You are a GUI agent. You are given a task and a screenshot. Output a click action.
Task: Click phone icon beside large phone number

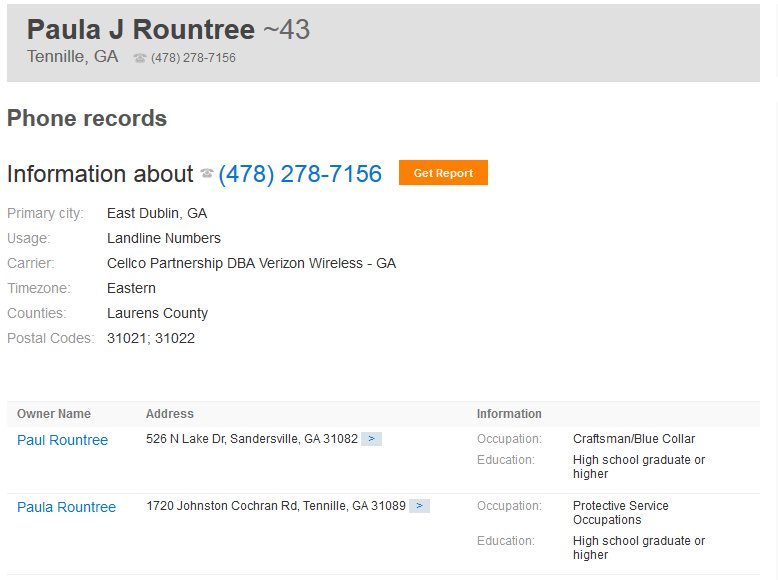tap(207, 173)
